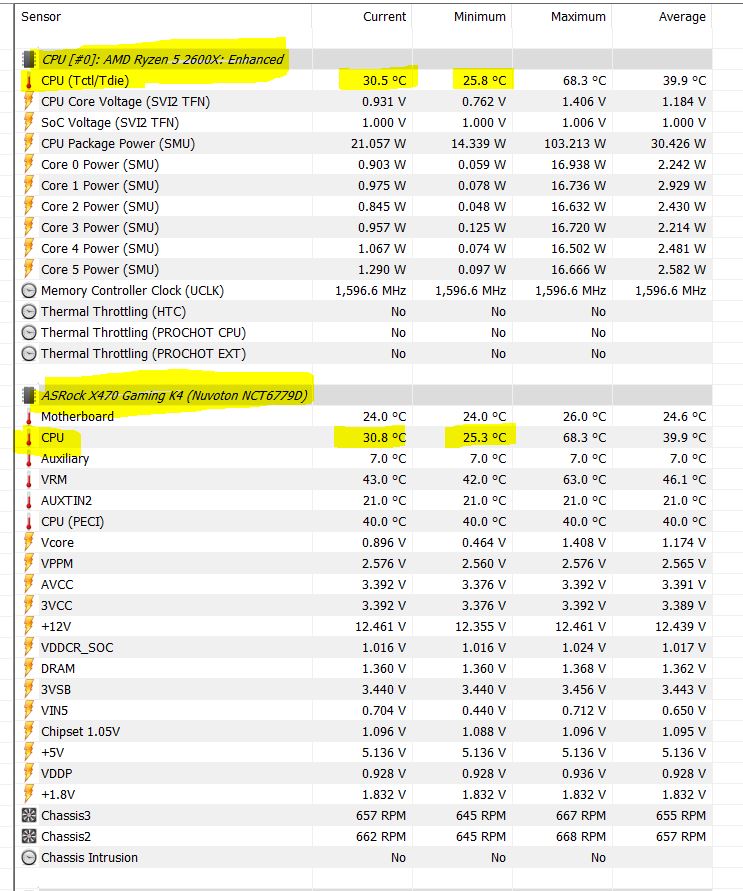
Task: Select the Auxiliary sensor label
Action: click(65, 459)
